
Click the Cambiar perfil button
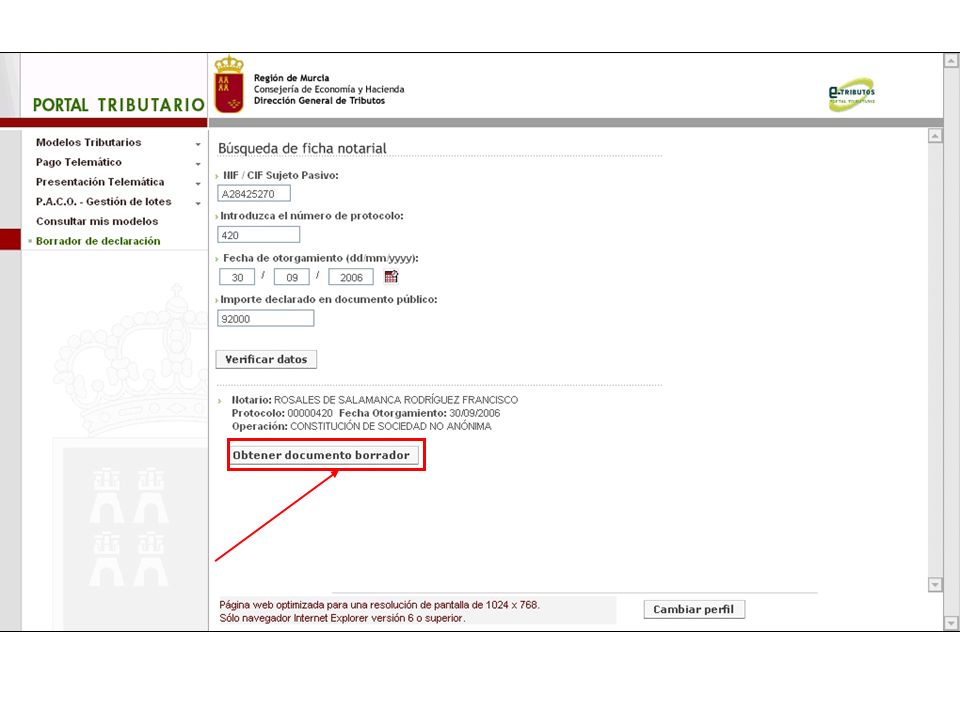[694, 609]
